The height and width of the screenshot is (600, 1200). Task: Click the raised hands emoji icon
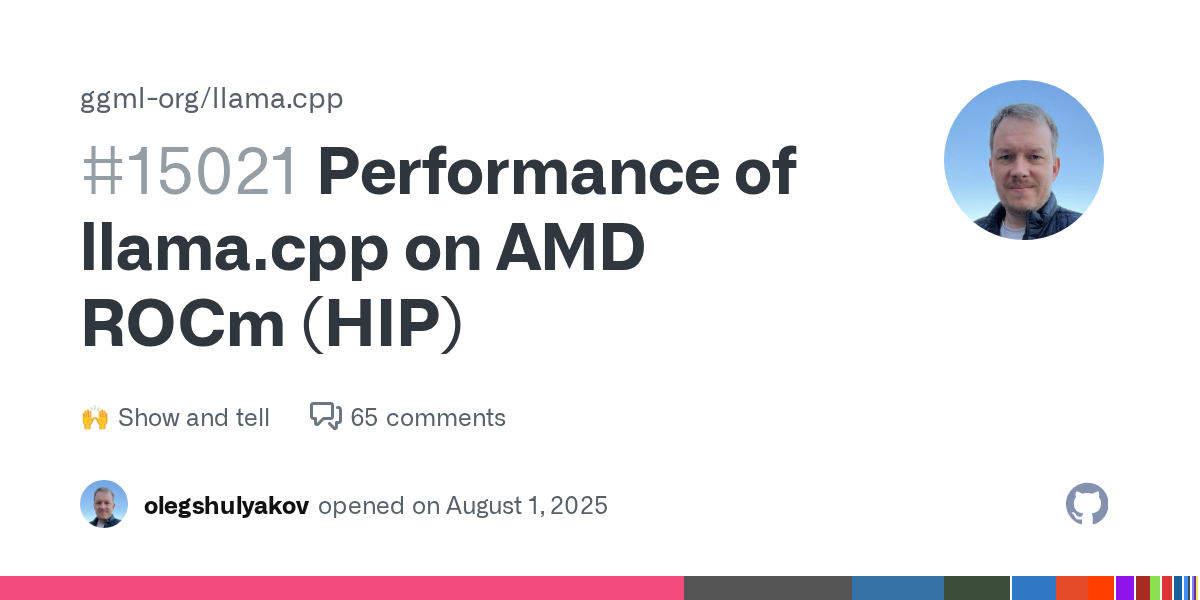[94, 417]
